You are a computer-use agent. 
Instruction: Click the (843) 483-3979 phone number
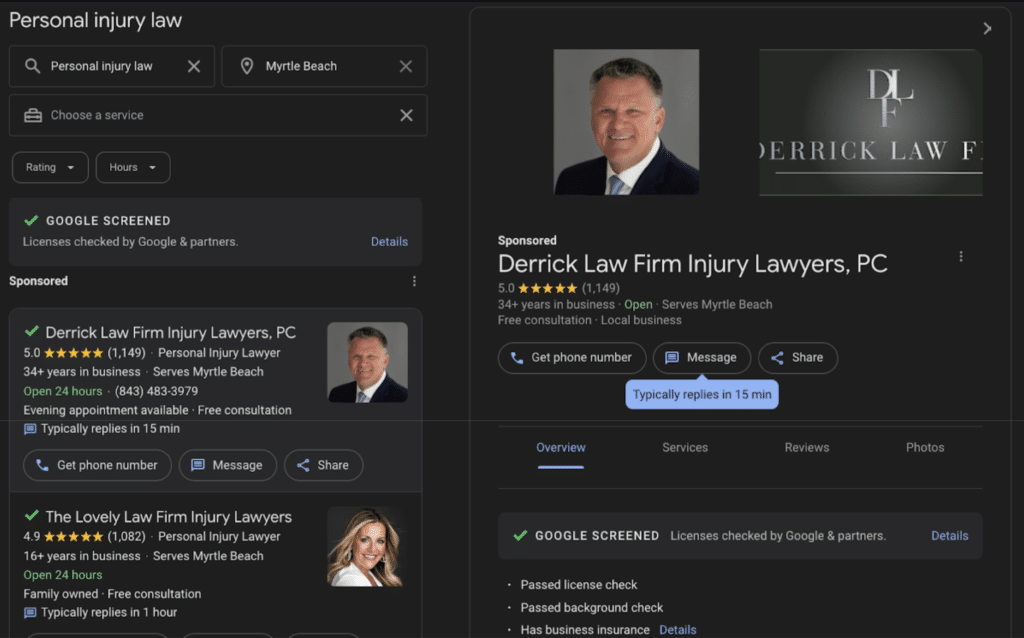click(x=156, y=391)
